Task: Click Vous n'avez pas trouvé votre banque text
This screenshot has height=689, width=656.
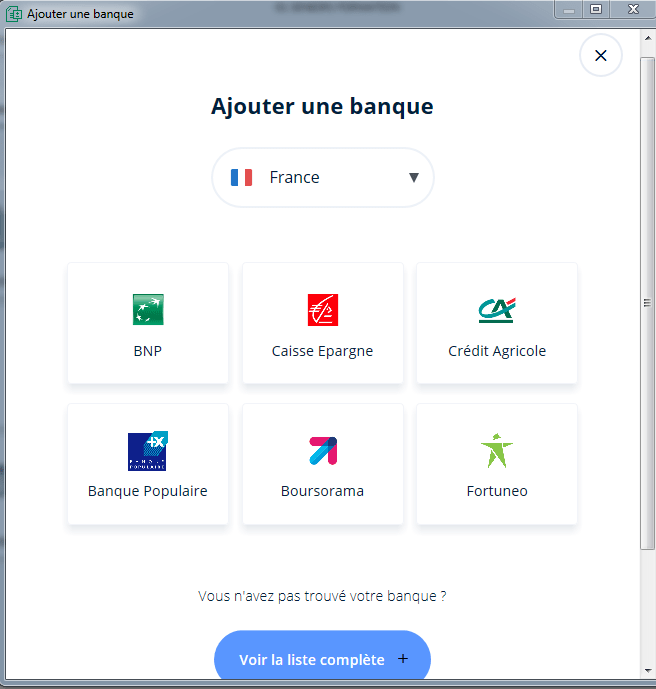Action: point(322,596)
